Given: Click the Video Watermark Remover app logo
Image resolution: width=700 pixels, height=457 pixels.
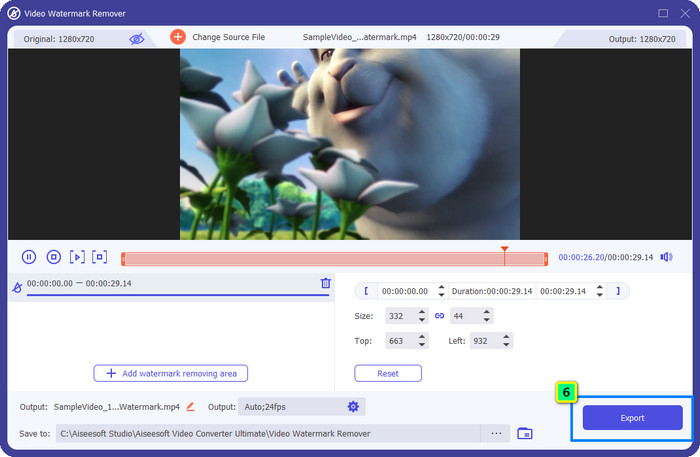Looking at the screenshot, I should (x=14, y=13).
